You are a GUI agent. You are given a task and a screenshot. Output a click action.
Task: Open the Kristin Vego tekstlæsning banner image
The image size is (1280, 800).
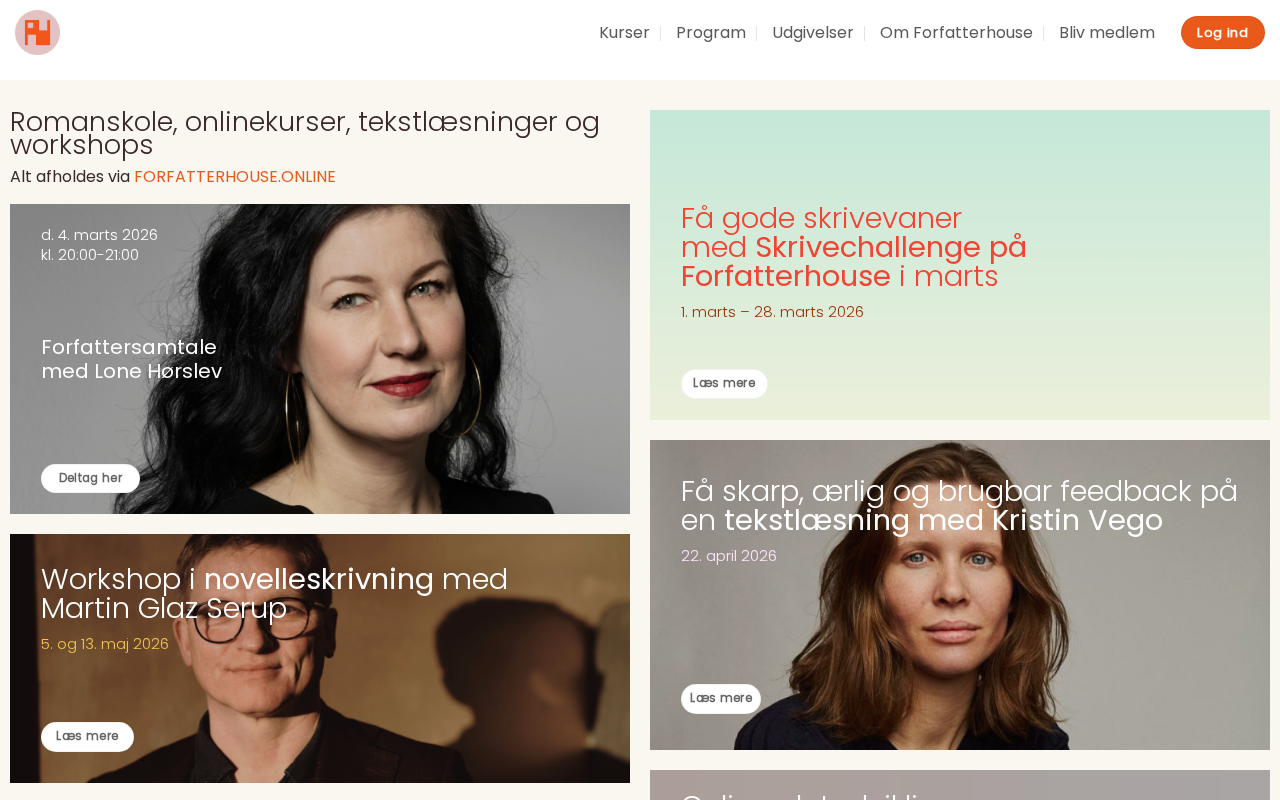(x=960, y=595)
